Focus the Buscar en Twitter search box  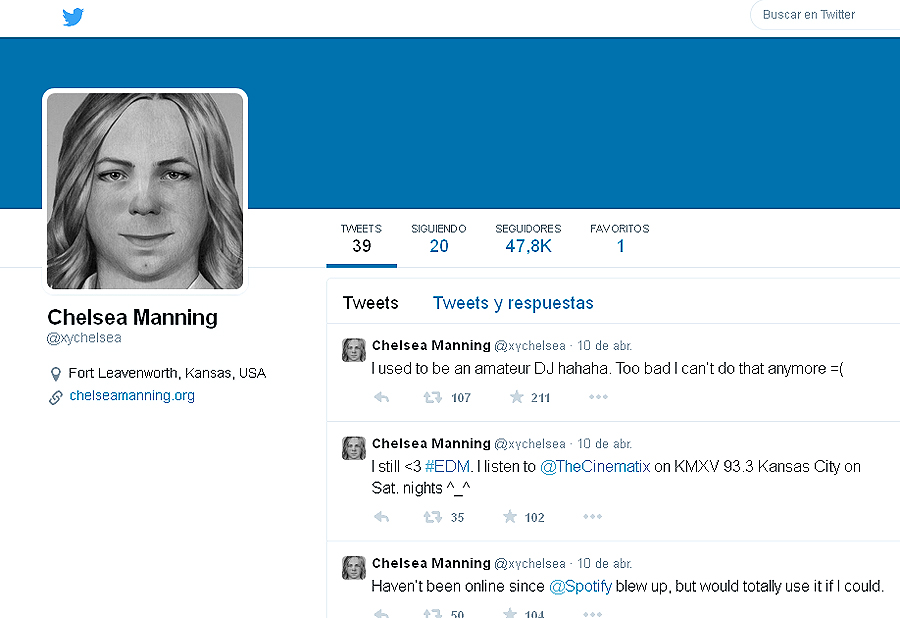[x=825, y=15]
